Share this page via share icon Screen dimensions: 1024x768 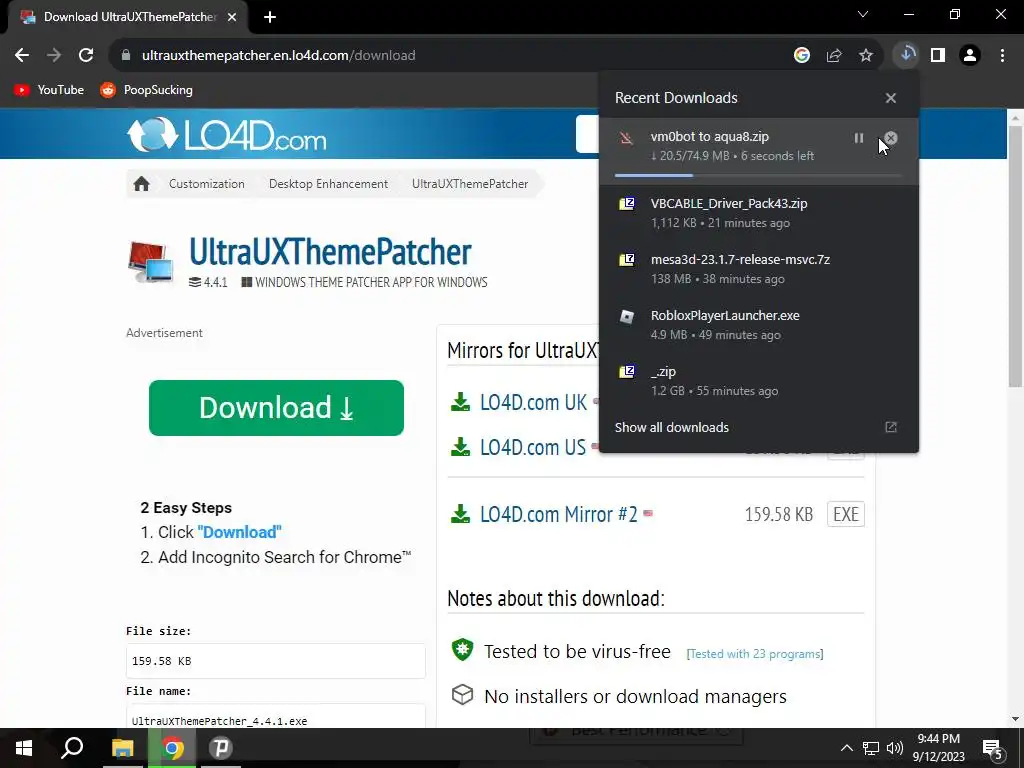[x=834, y=56]
